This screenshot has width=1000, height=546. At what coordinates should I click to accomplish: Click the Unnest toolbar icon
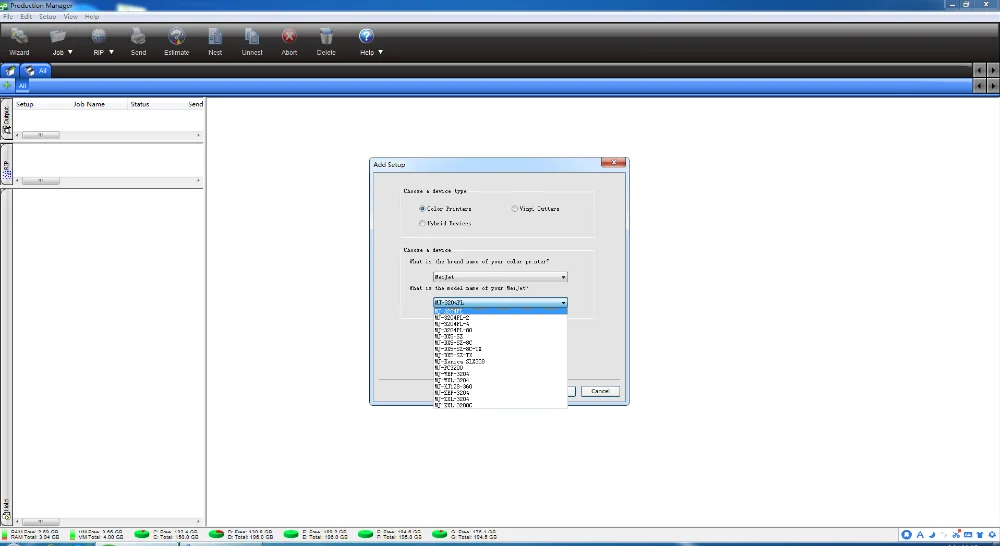pyautogui.click(x=251, y=36)
